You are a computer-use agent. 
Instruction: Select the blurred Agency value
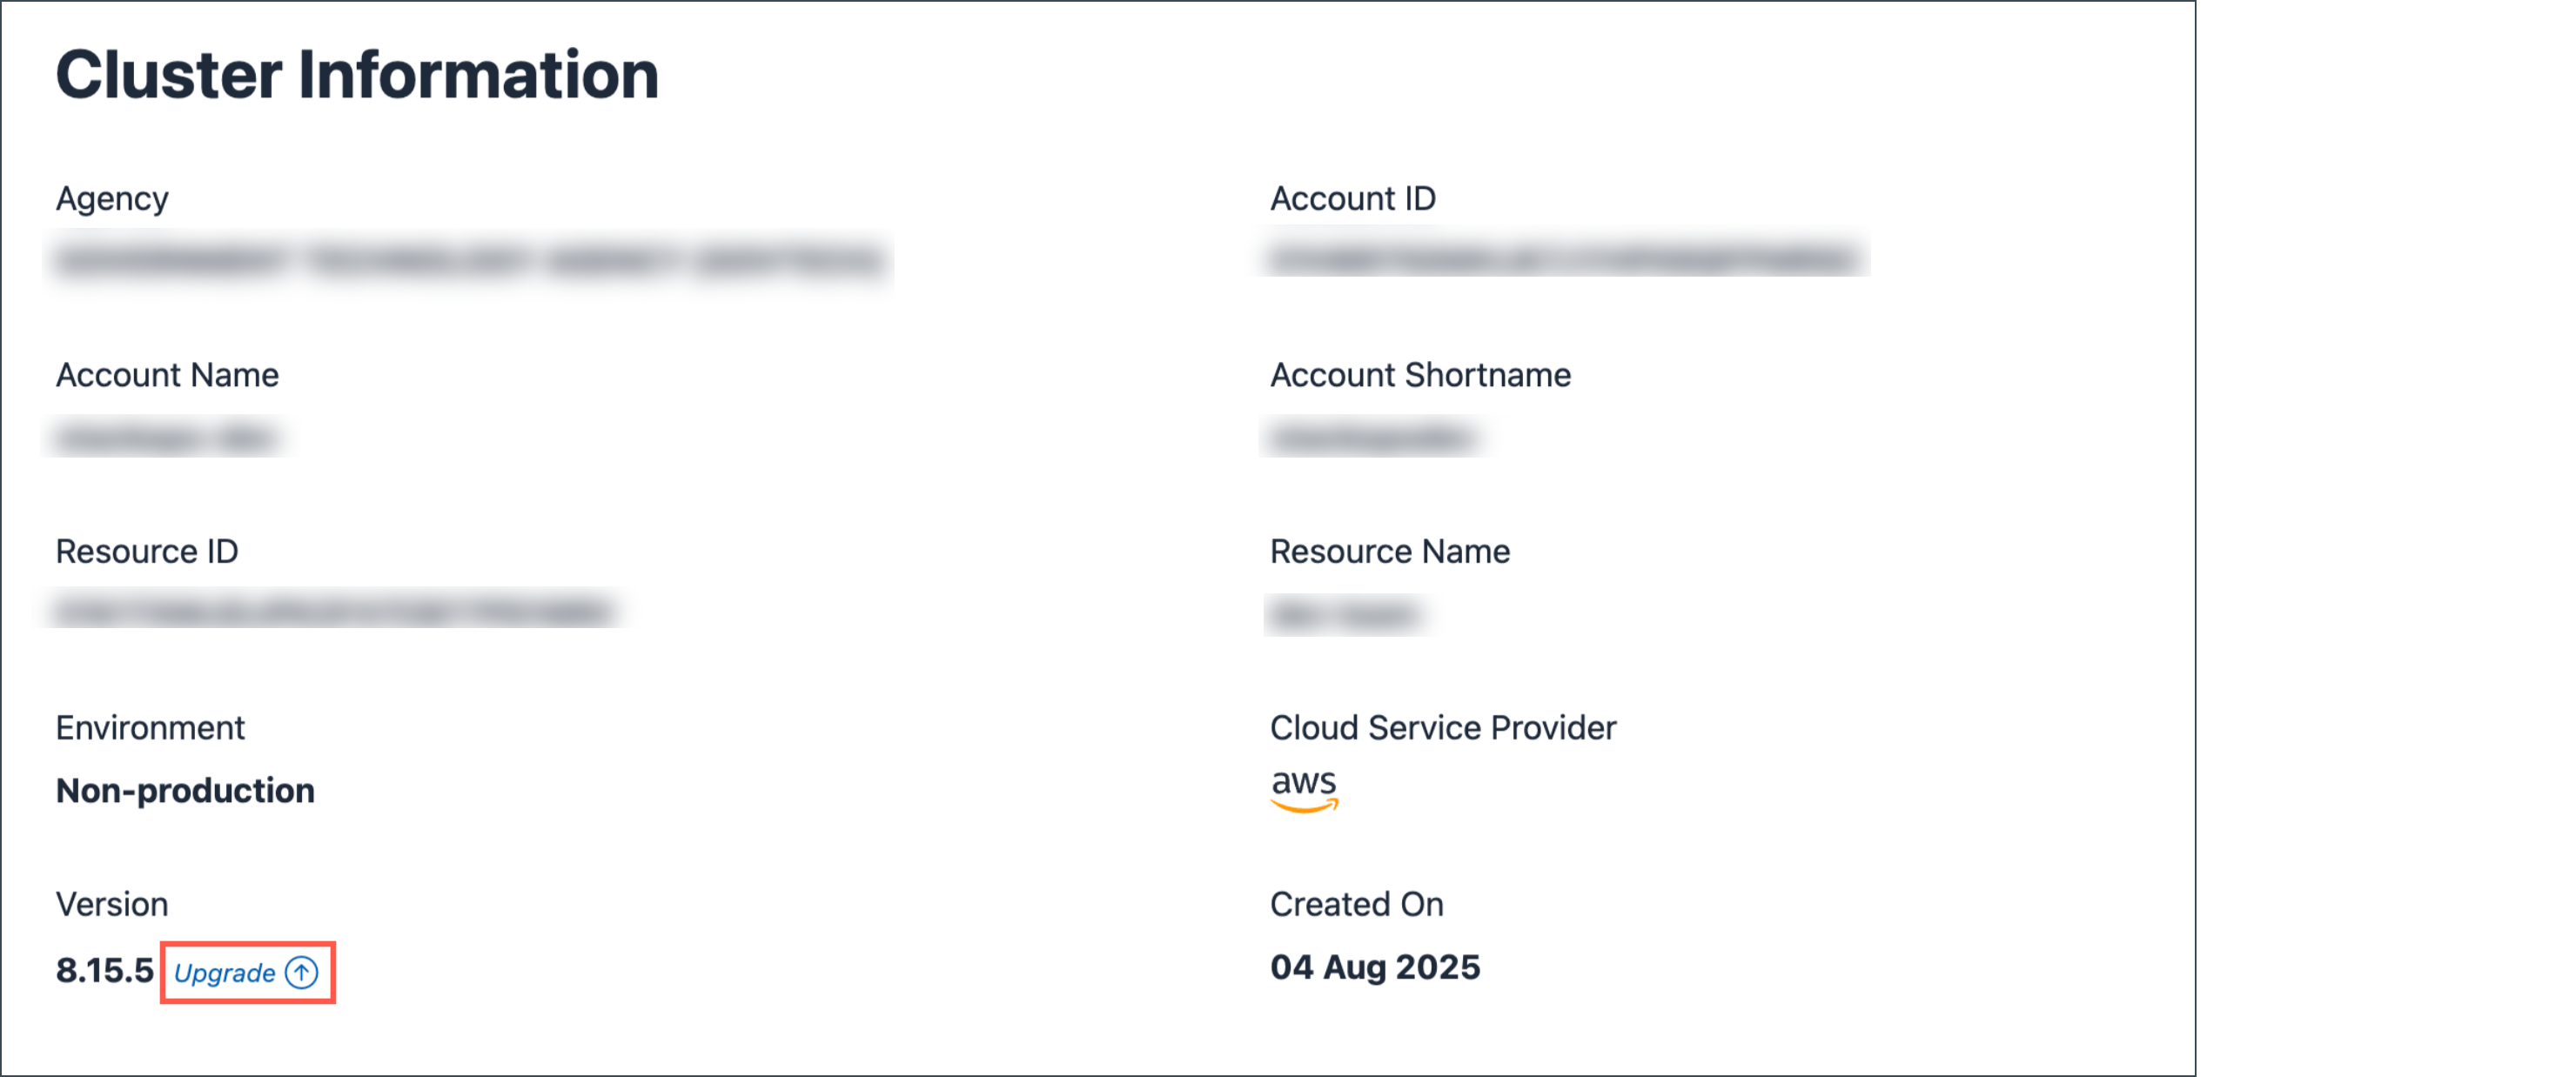point(470,263)
